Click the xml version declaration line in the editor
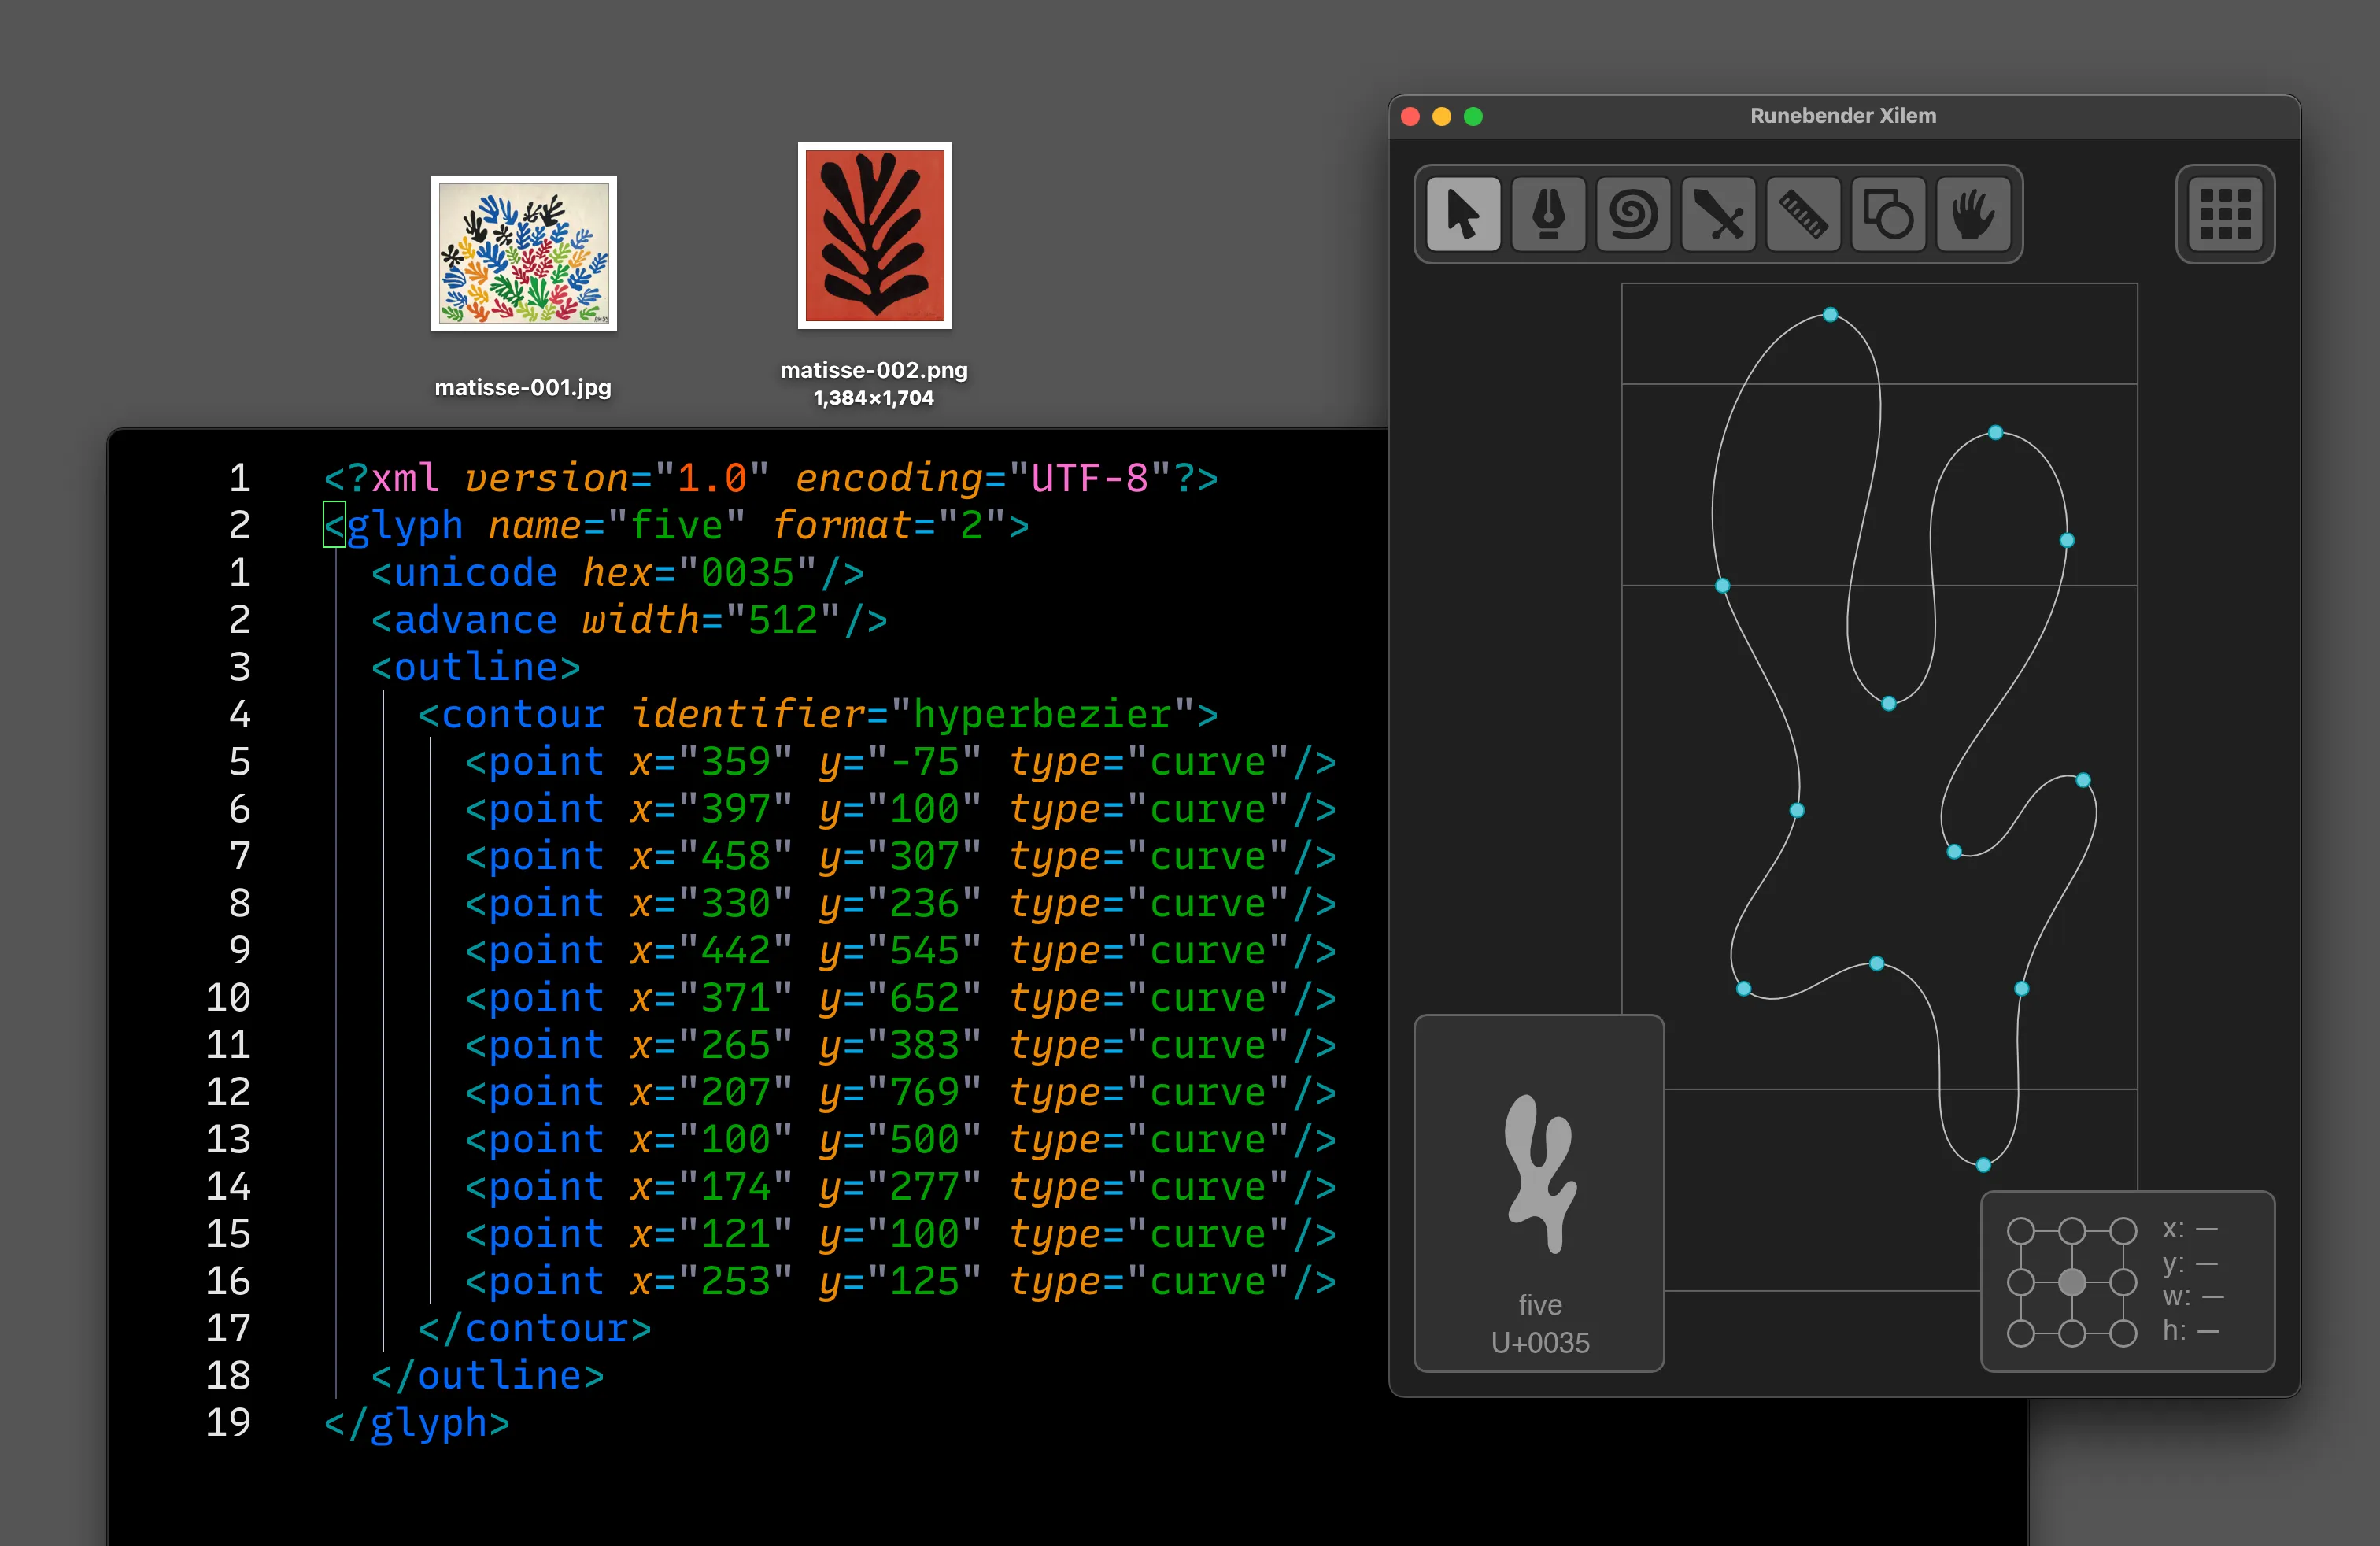The height and width of the screenshot is (1546, 2380). coord(771,478)
